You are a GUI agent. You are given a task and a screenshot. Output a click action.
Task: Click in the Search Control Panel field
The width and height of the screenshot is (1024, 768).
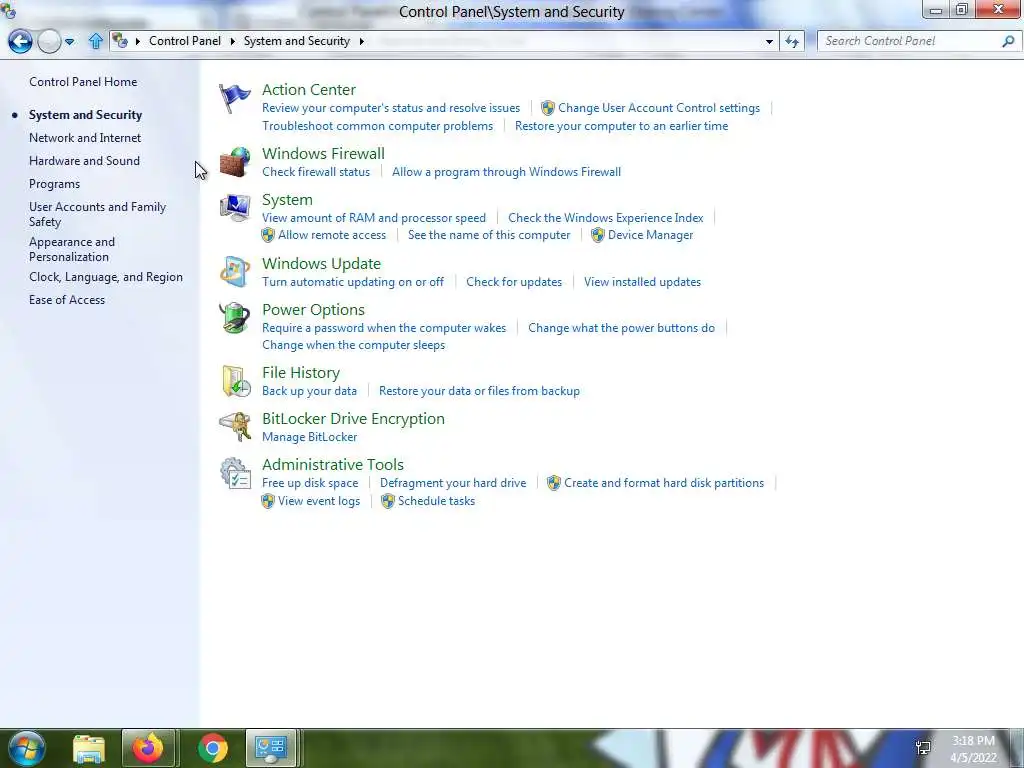pyautogui.click(x=911, y=41)
